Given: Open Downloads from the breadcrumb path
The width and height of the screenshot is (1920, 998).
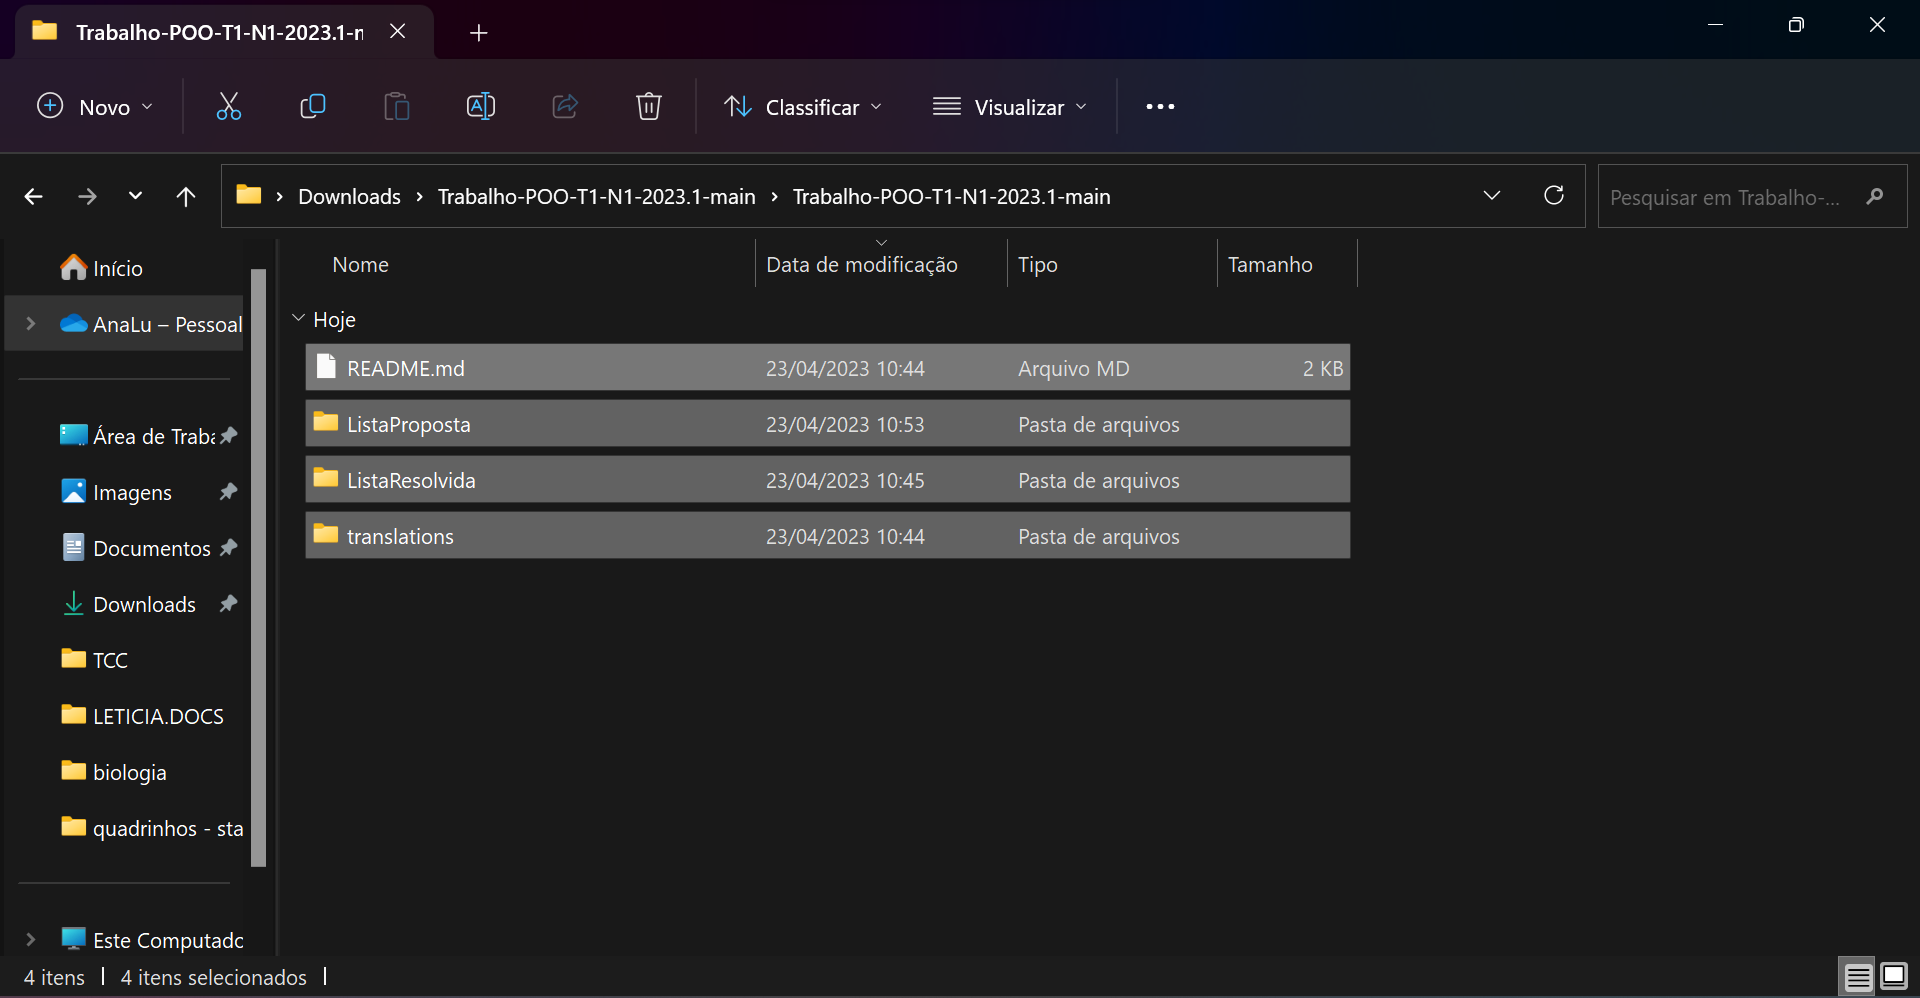Looking at the screenshot, I should point(348,196).
